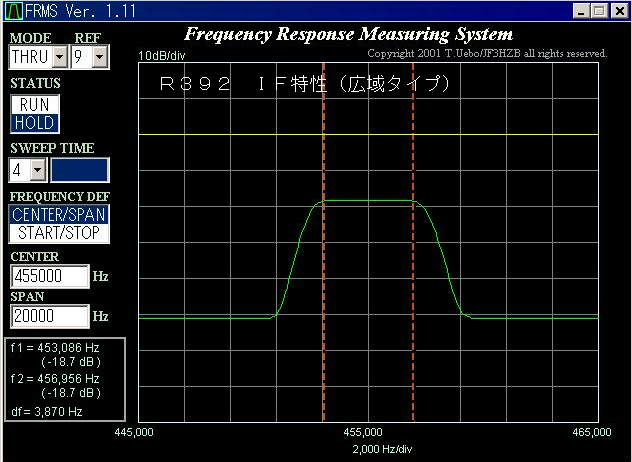The image size is (632, 462).
Task: Click the Copyright 2001 T.Uebo notice
Action: click(x=487, y=53)
